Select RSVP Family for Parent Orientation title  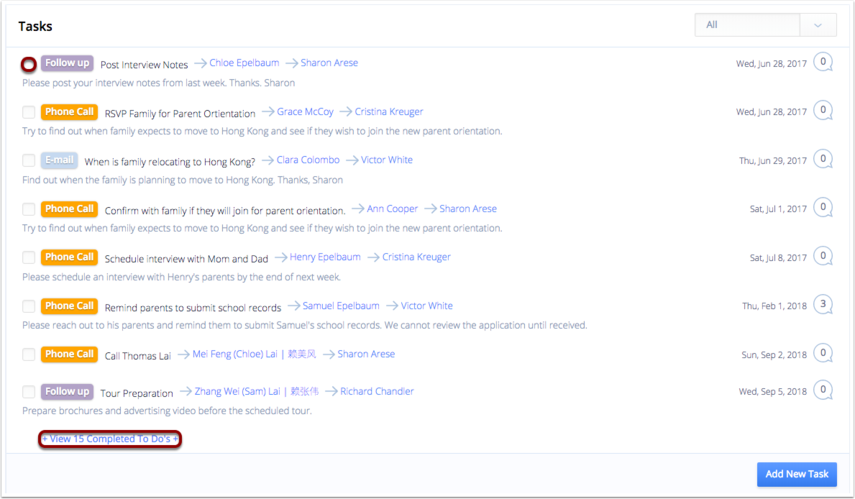180,113
